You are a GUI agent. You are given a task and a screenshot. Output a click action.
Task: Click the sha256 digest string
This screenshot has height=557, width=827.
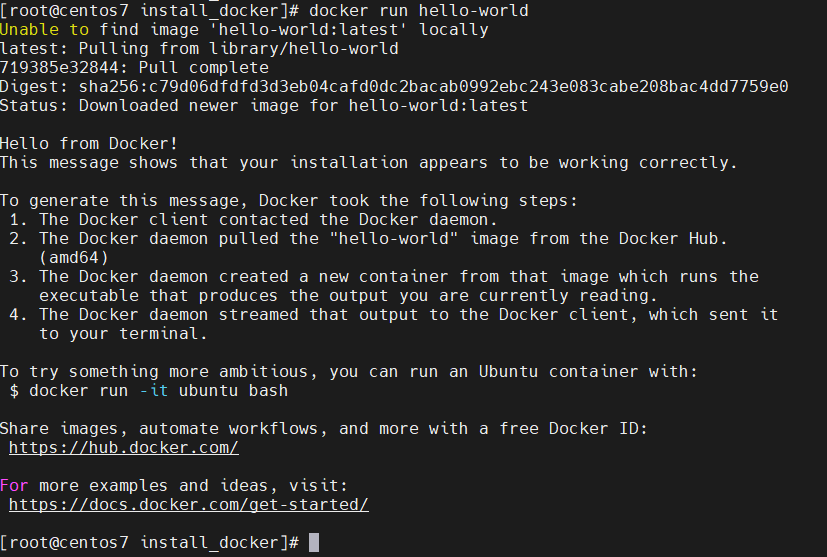click(434, 87)
